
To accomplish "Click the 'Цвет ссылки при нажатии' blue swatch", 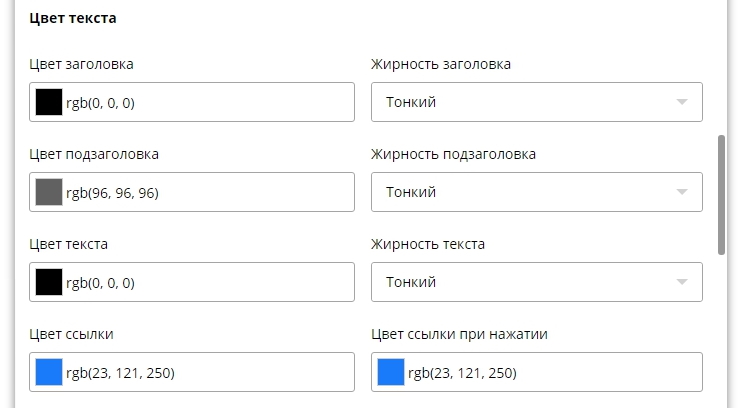I will click(x=391, y=372).
